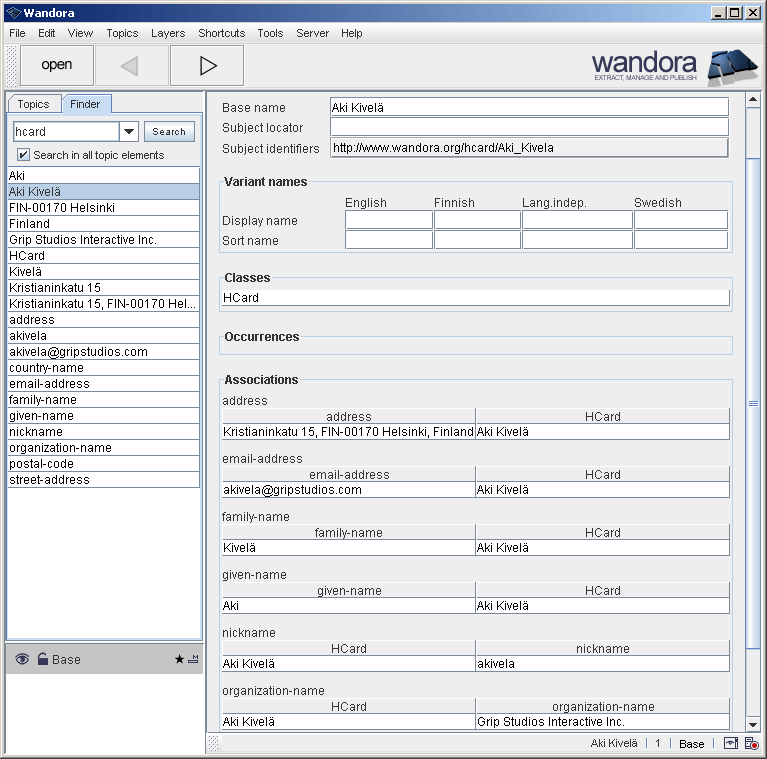This screenshot has width=767, height=759.
Task: Open the View menu
Action: 80,33
